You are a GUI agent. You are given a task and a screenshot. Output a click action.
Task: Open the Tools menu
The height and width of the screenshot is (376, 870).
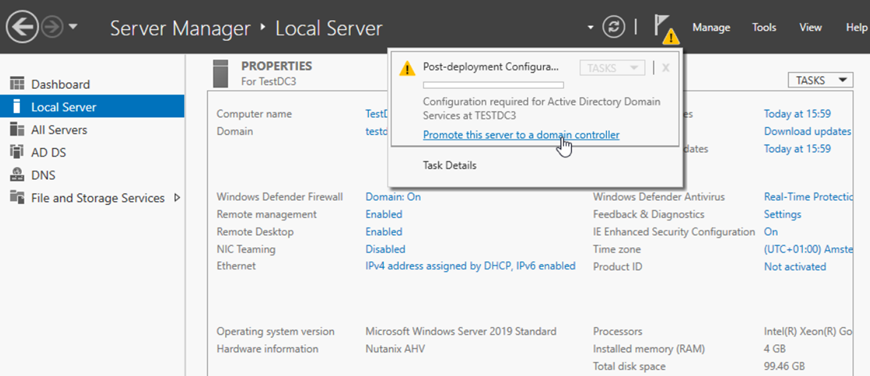[764, 28]
